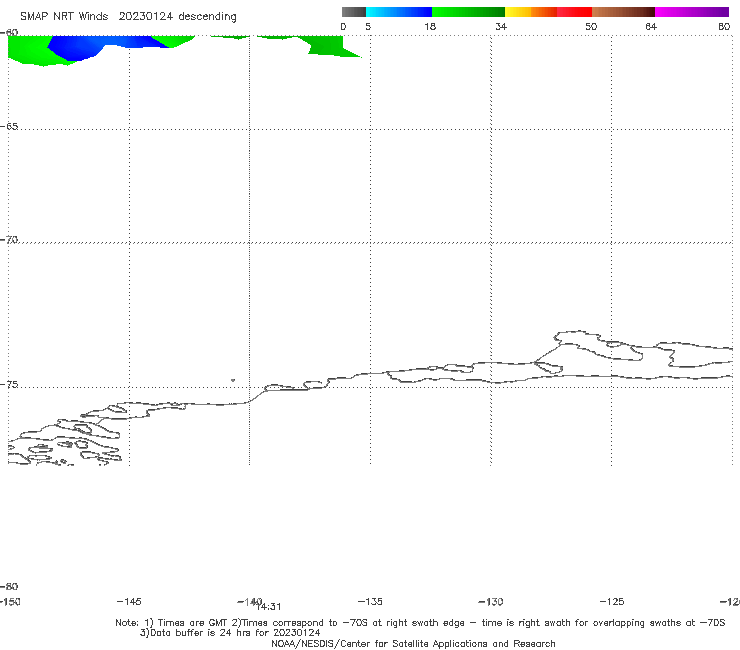
Task: Click the latitude label -70
Action: [9, 239]
